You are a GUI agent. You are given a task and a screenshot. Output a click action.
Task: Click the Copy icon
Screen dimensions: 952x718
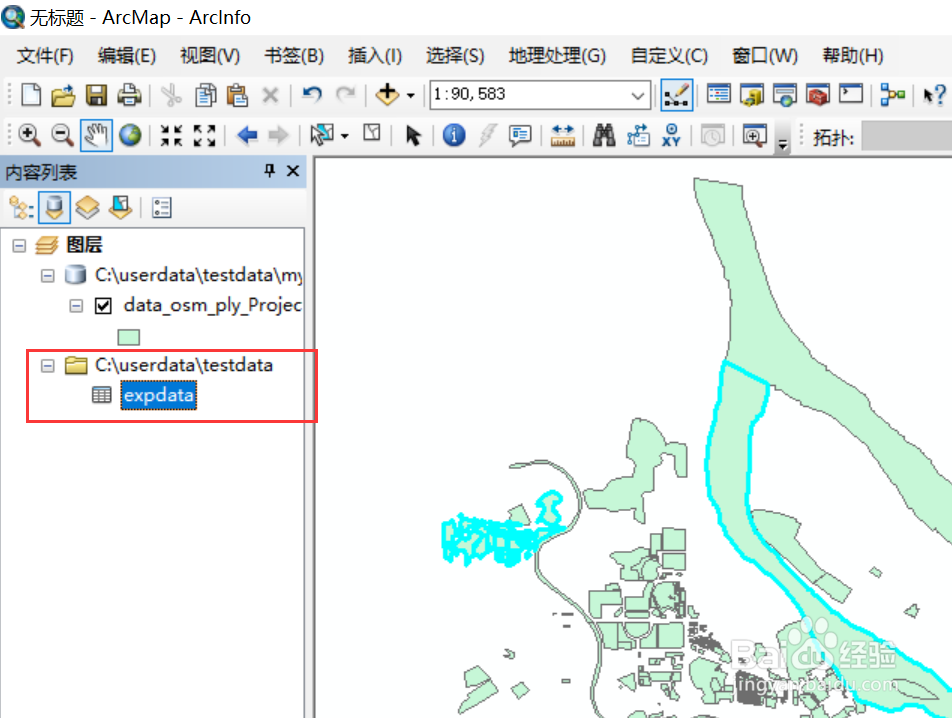pos(205,95)
